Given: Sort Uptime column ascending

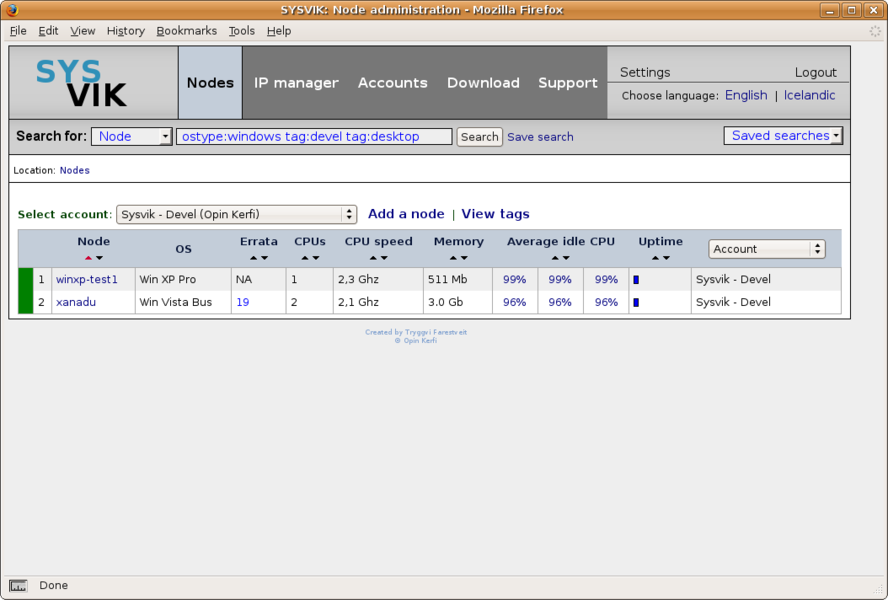Looking at the screenshot, I should [655, 258].
